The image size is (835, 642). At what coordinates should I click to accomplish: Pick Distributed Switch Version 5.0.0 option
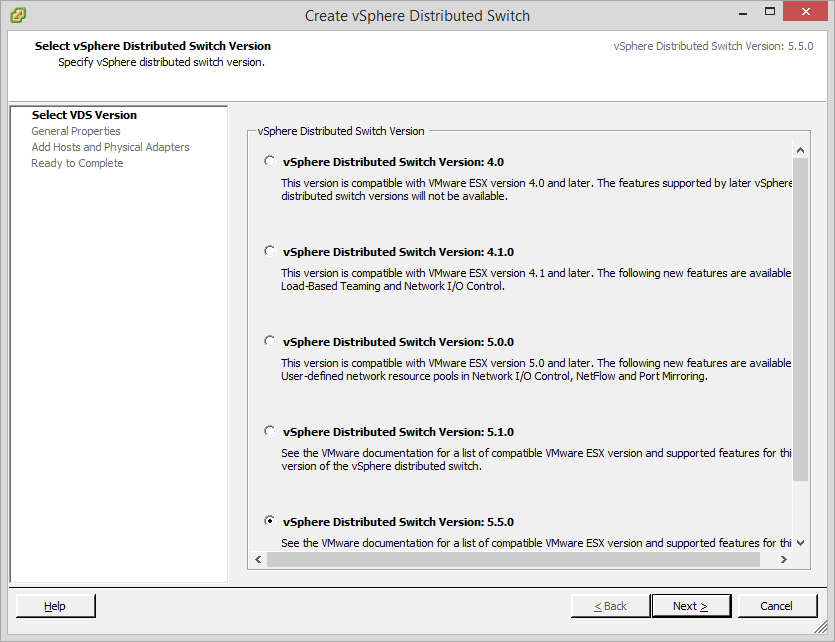[269, 341]
